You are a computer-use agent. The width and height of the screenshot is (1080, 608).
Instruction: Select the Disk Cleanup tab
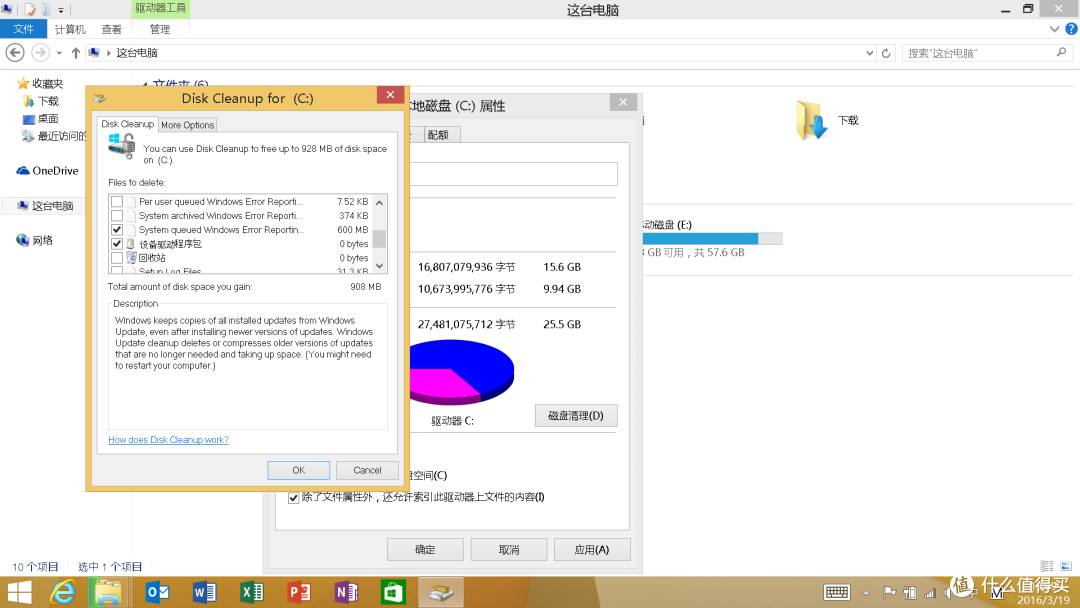(127, 124)
